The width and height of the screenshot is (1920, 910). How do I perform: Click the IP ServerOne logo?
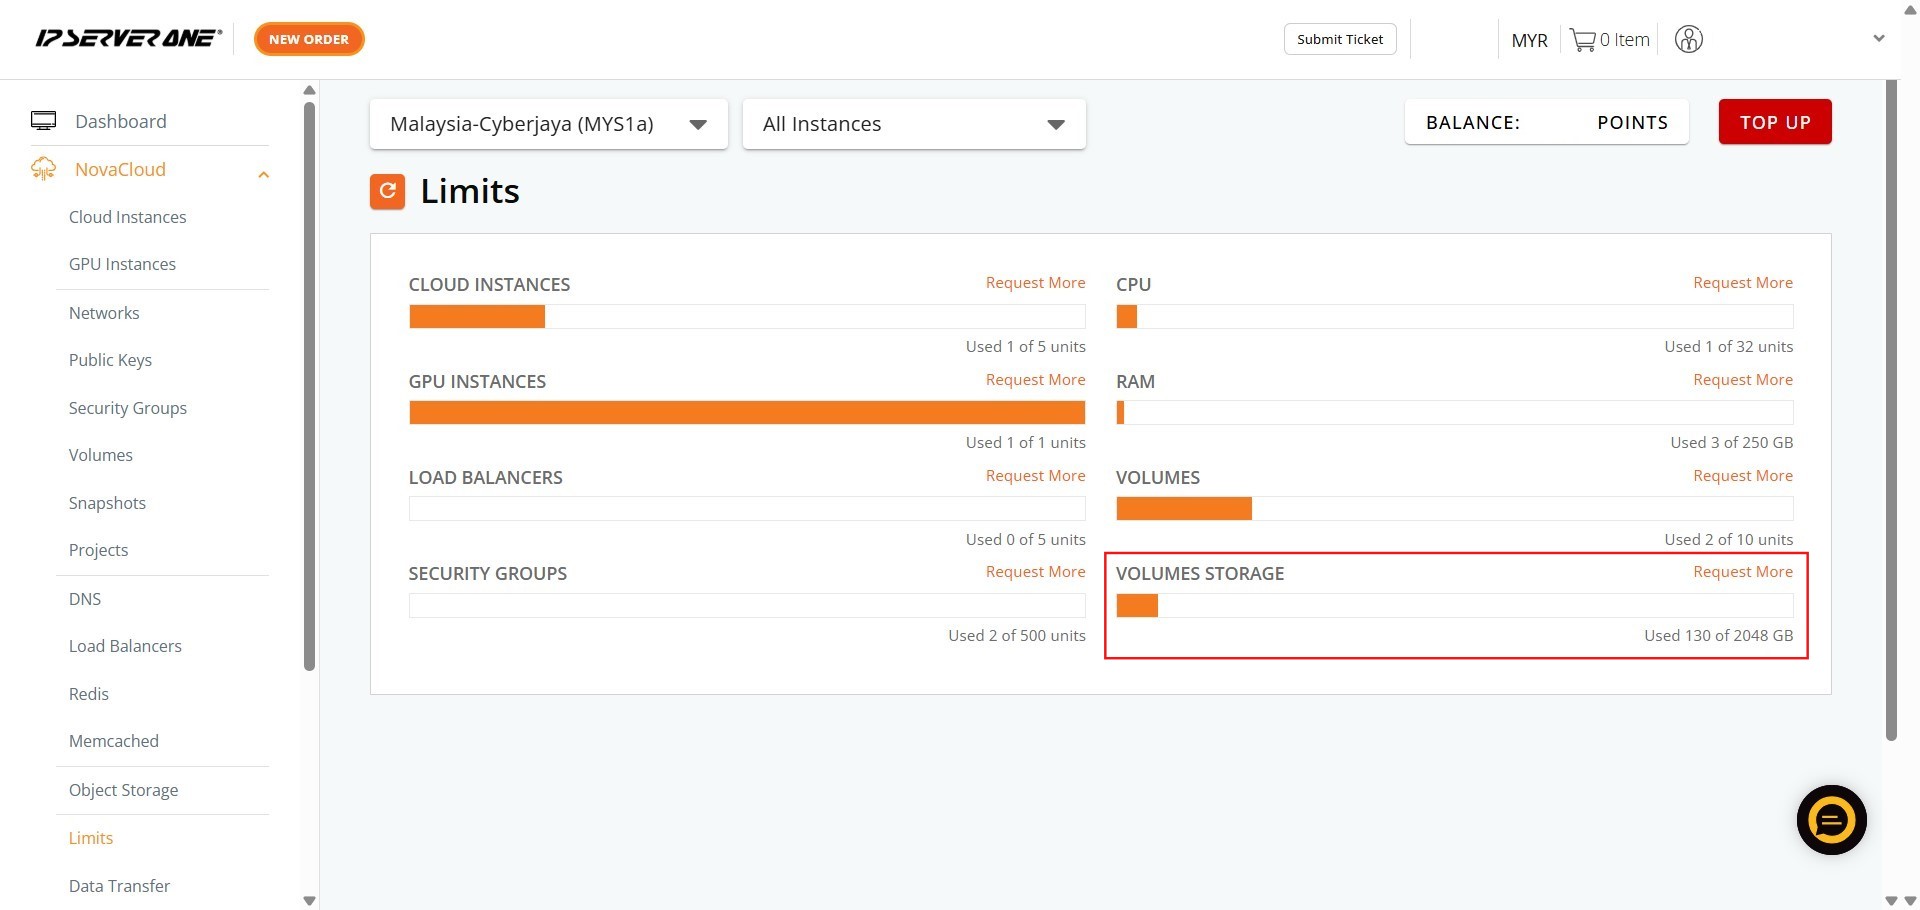[128, 39]
